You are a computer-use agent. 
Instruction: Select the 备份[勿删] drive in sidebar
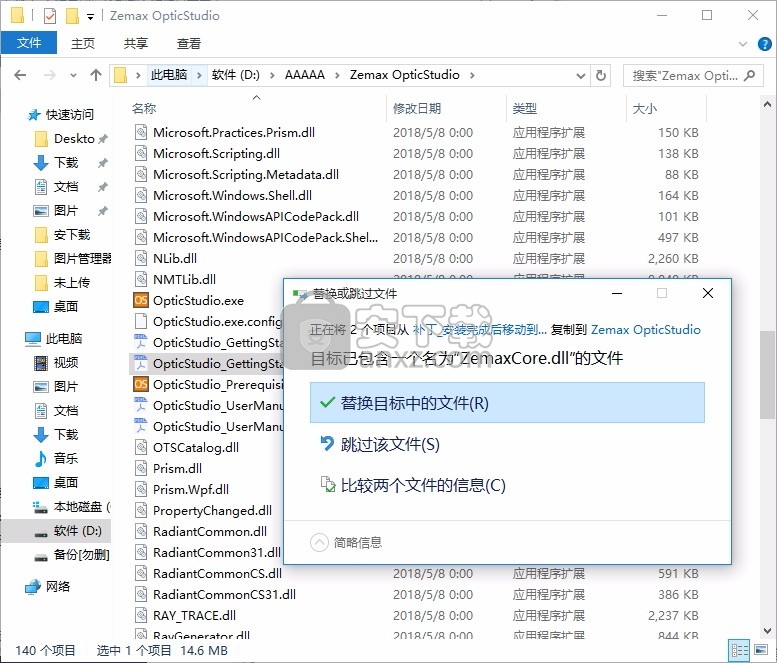click(x=81, y=555)
